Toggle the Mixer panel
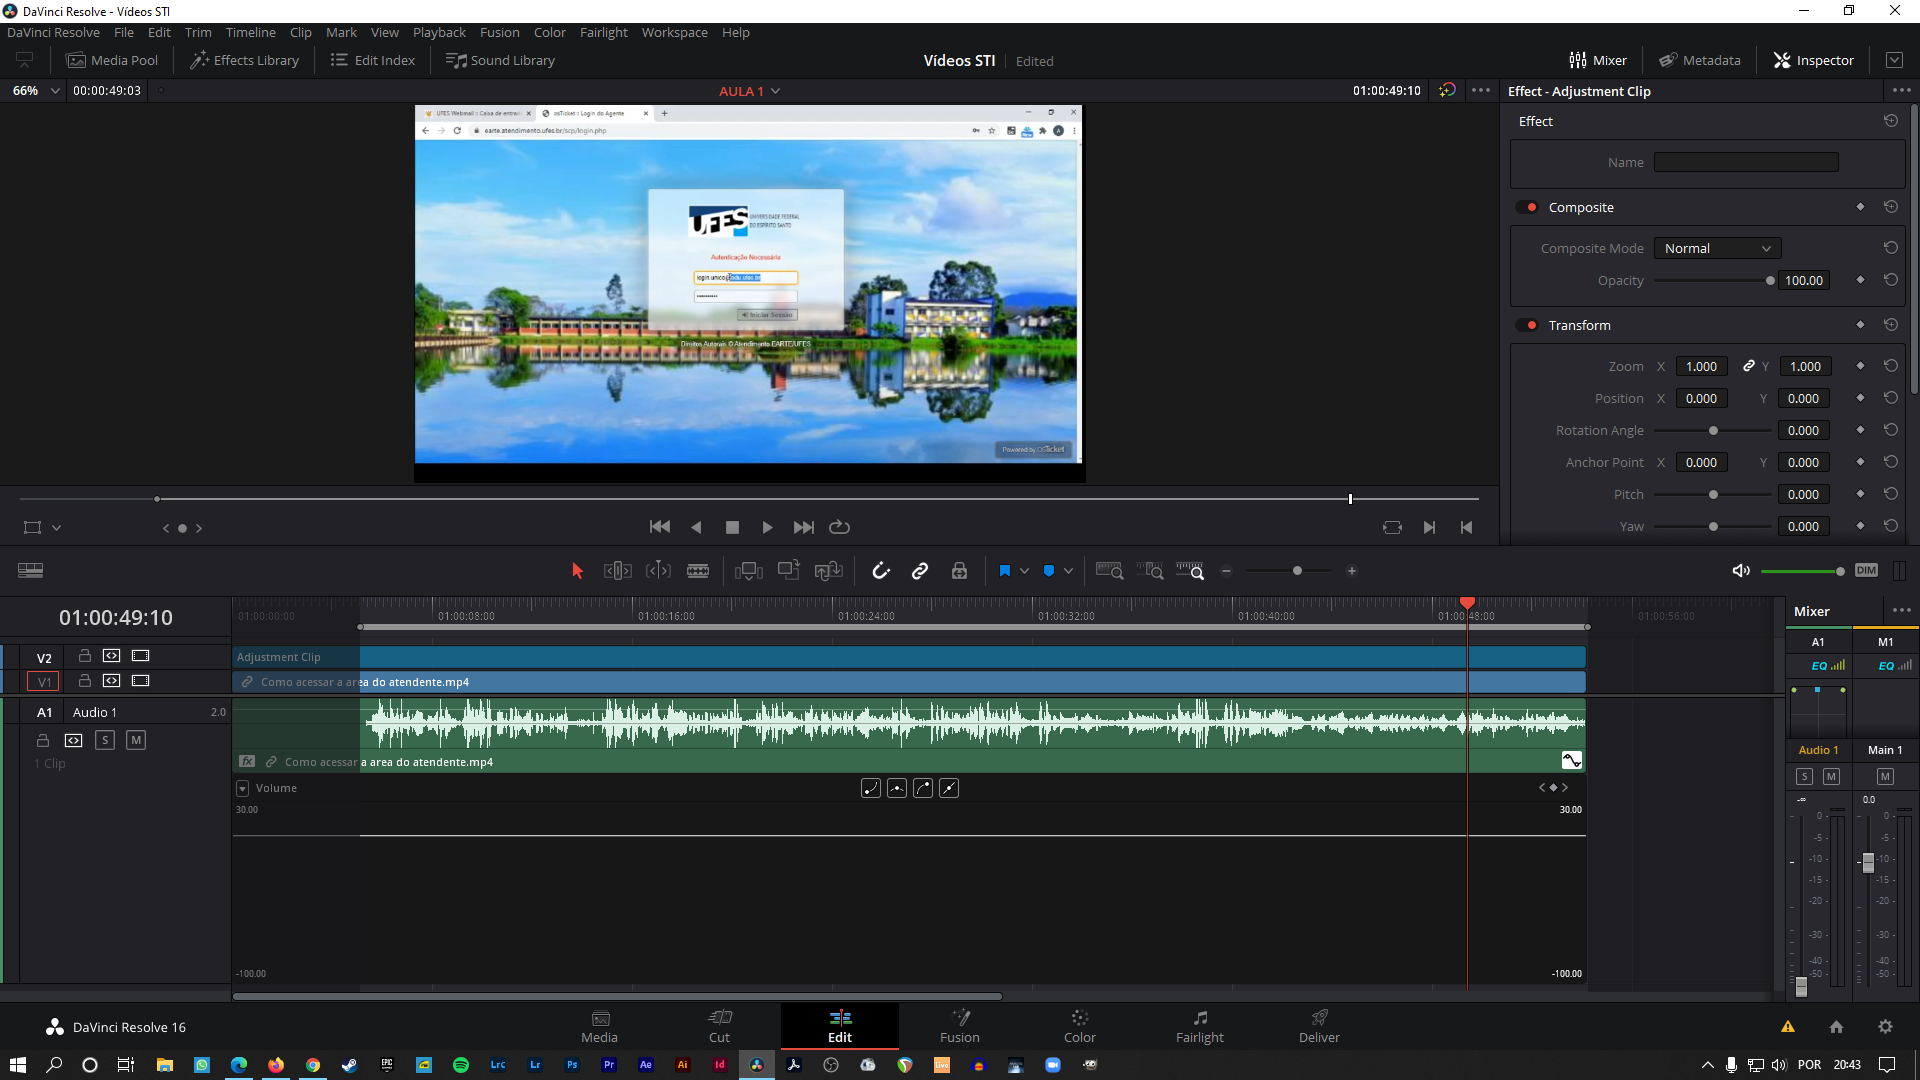 (x=1597, y=60)
